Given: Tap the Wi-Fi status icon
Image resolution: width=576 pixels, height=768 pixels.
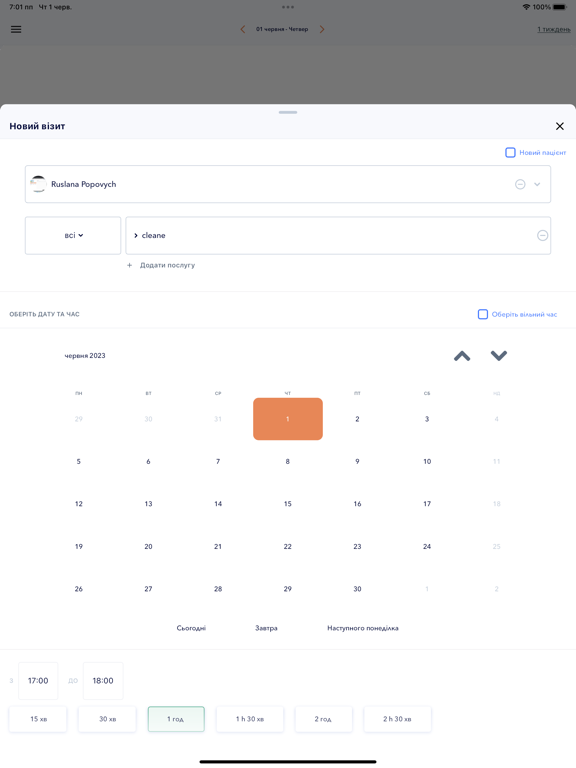Looking at the screenshot, I should [x=527, y=7].
